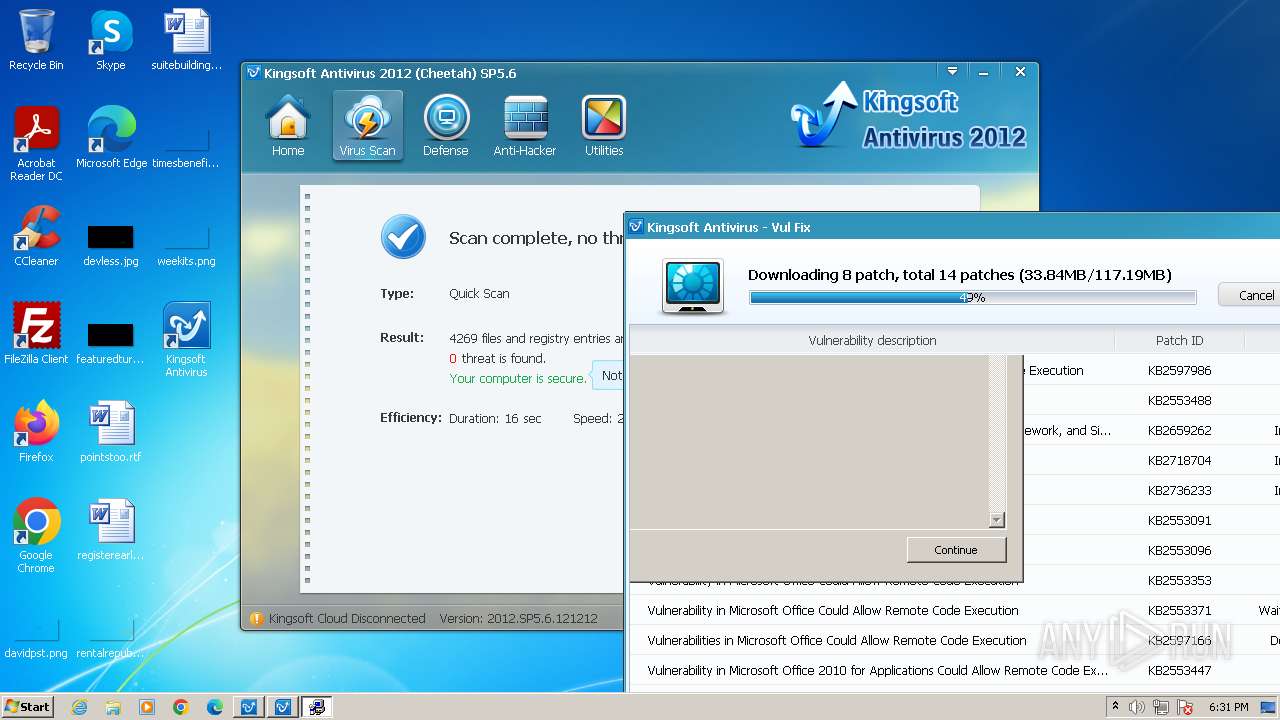This screenshot has width=1280, height=720.
Task: Select patch KB2553488 cell
Action: [1180, 400]
